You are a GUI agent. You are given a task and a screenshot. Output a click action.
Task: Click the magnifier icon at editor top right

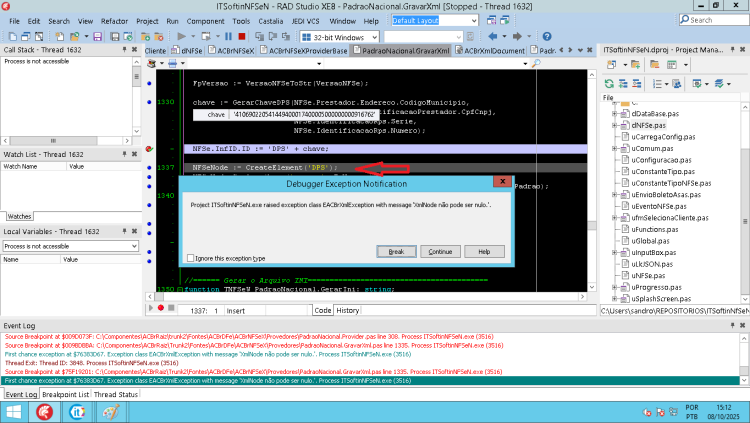click(x=536, y=63)
